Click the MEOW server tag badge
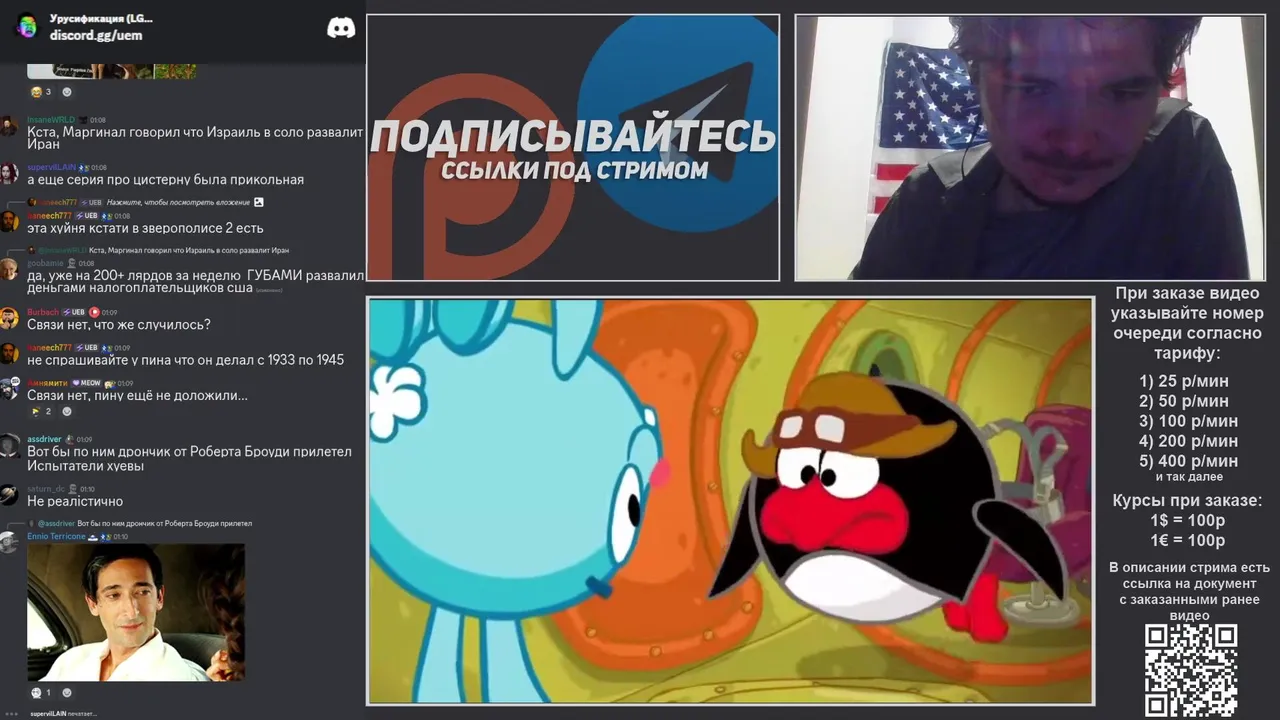This screenshot has width=1280, height=720. (x=86, y=383)
